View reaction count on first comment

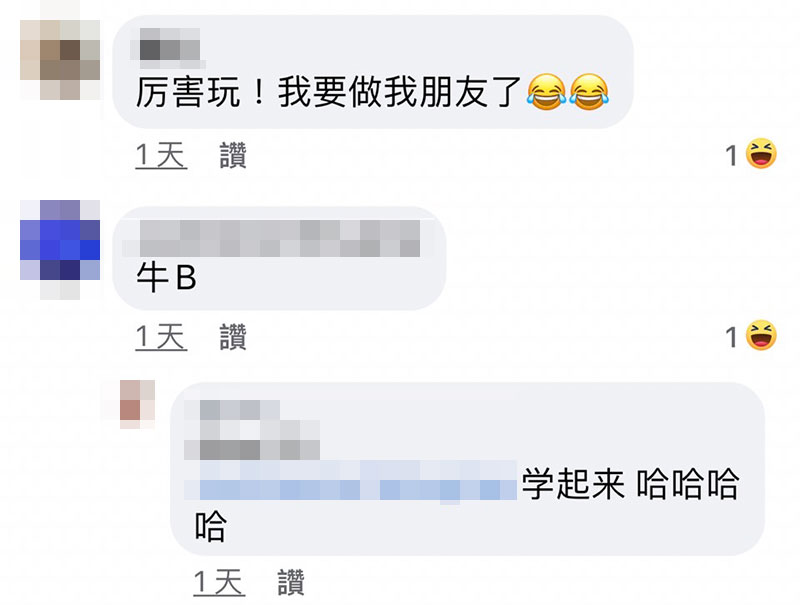(732, 156)
